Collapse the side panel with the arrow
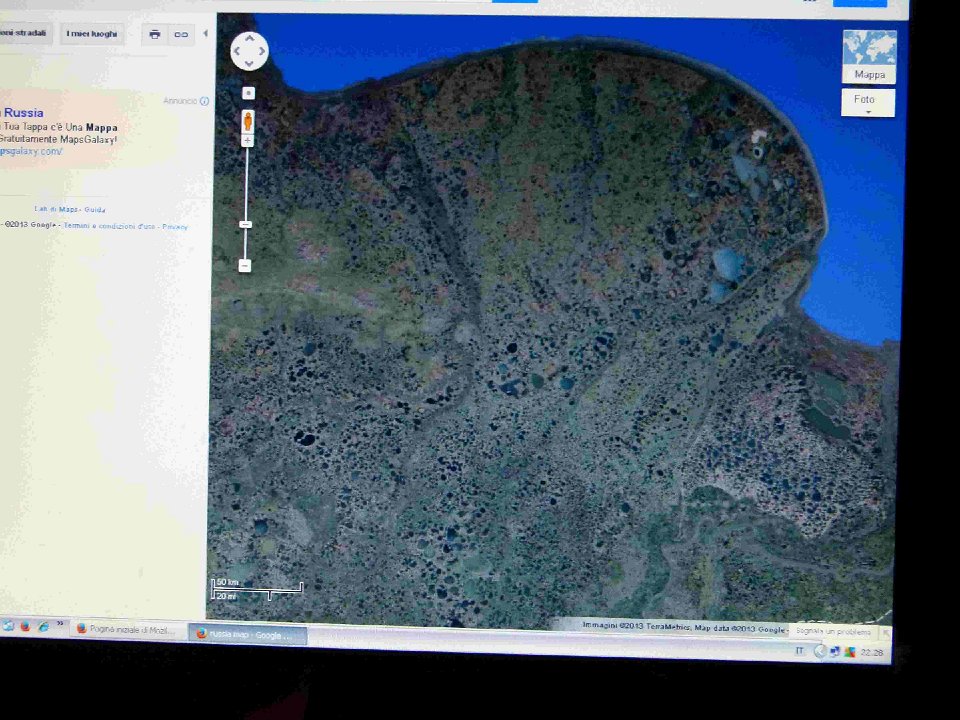This screenshot has width=960, height=720. [x=205, y=34]
